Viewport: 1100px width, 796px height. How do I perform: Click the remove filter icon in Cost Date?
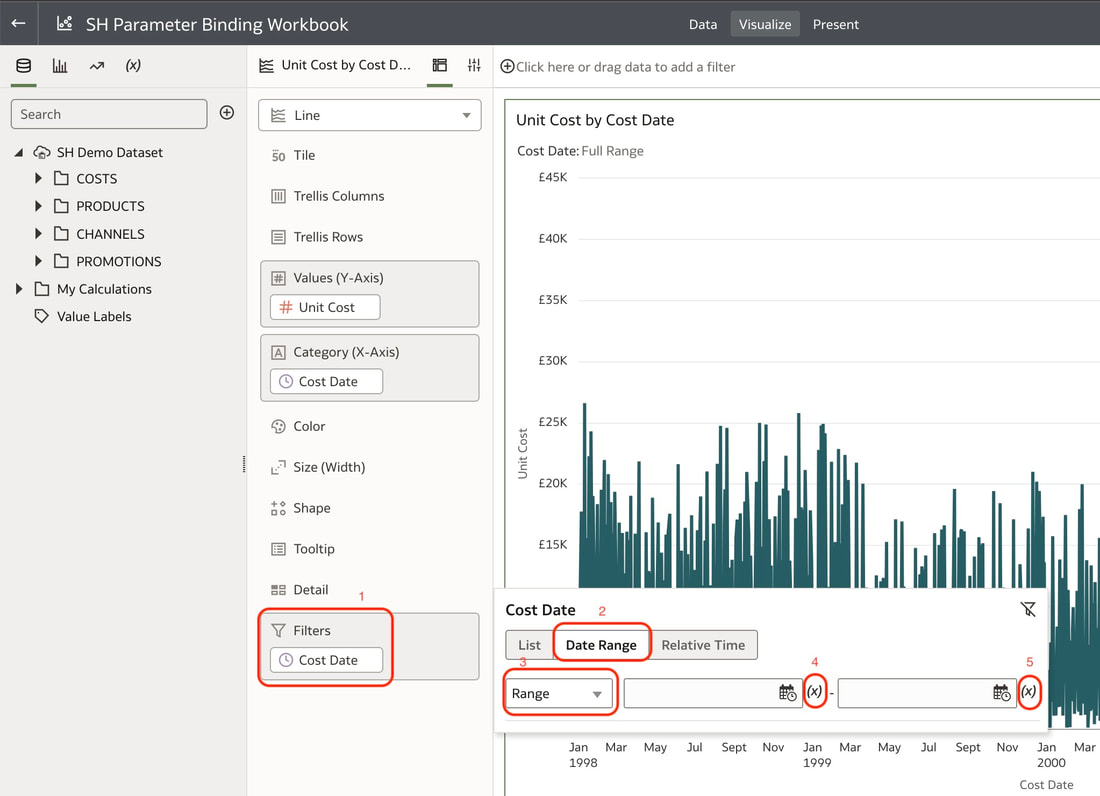pos(1028,609)
